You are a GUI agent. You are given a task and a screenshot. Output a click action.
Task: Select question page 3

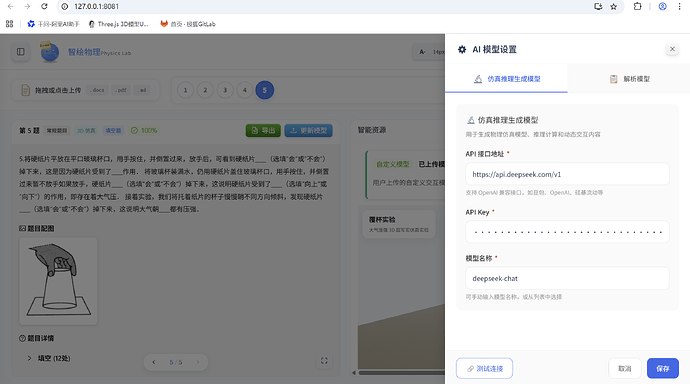(x=225, y=90)
